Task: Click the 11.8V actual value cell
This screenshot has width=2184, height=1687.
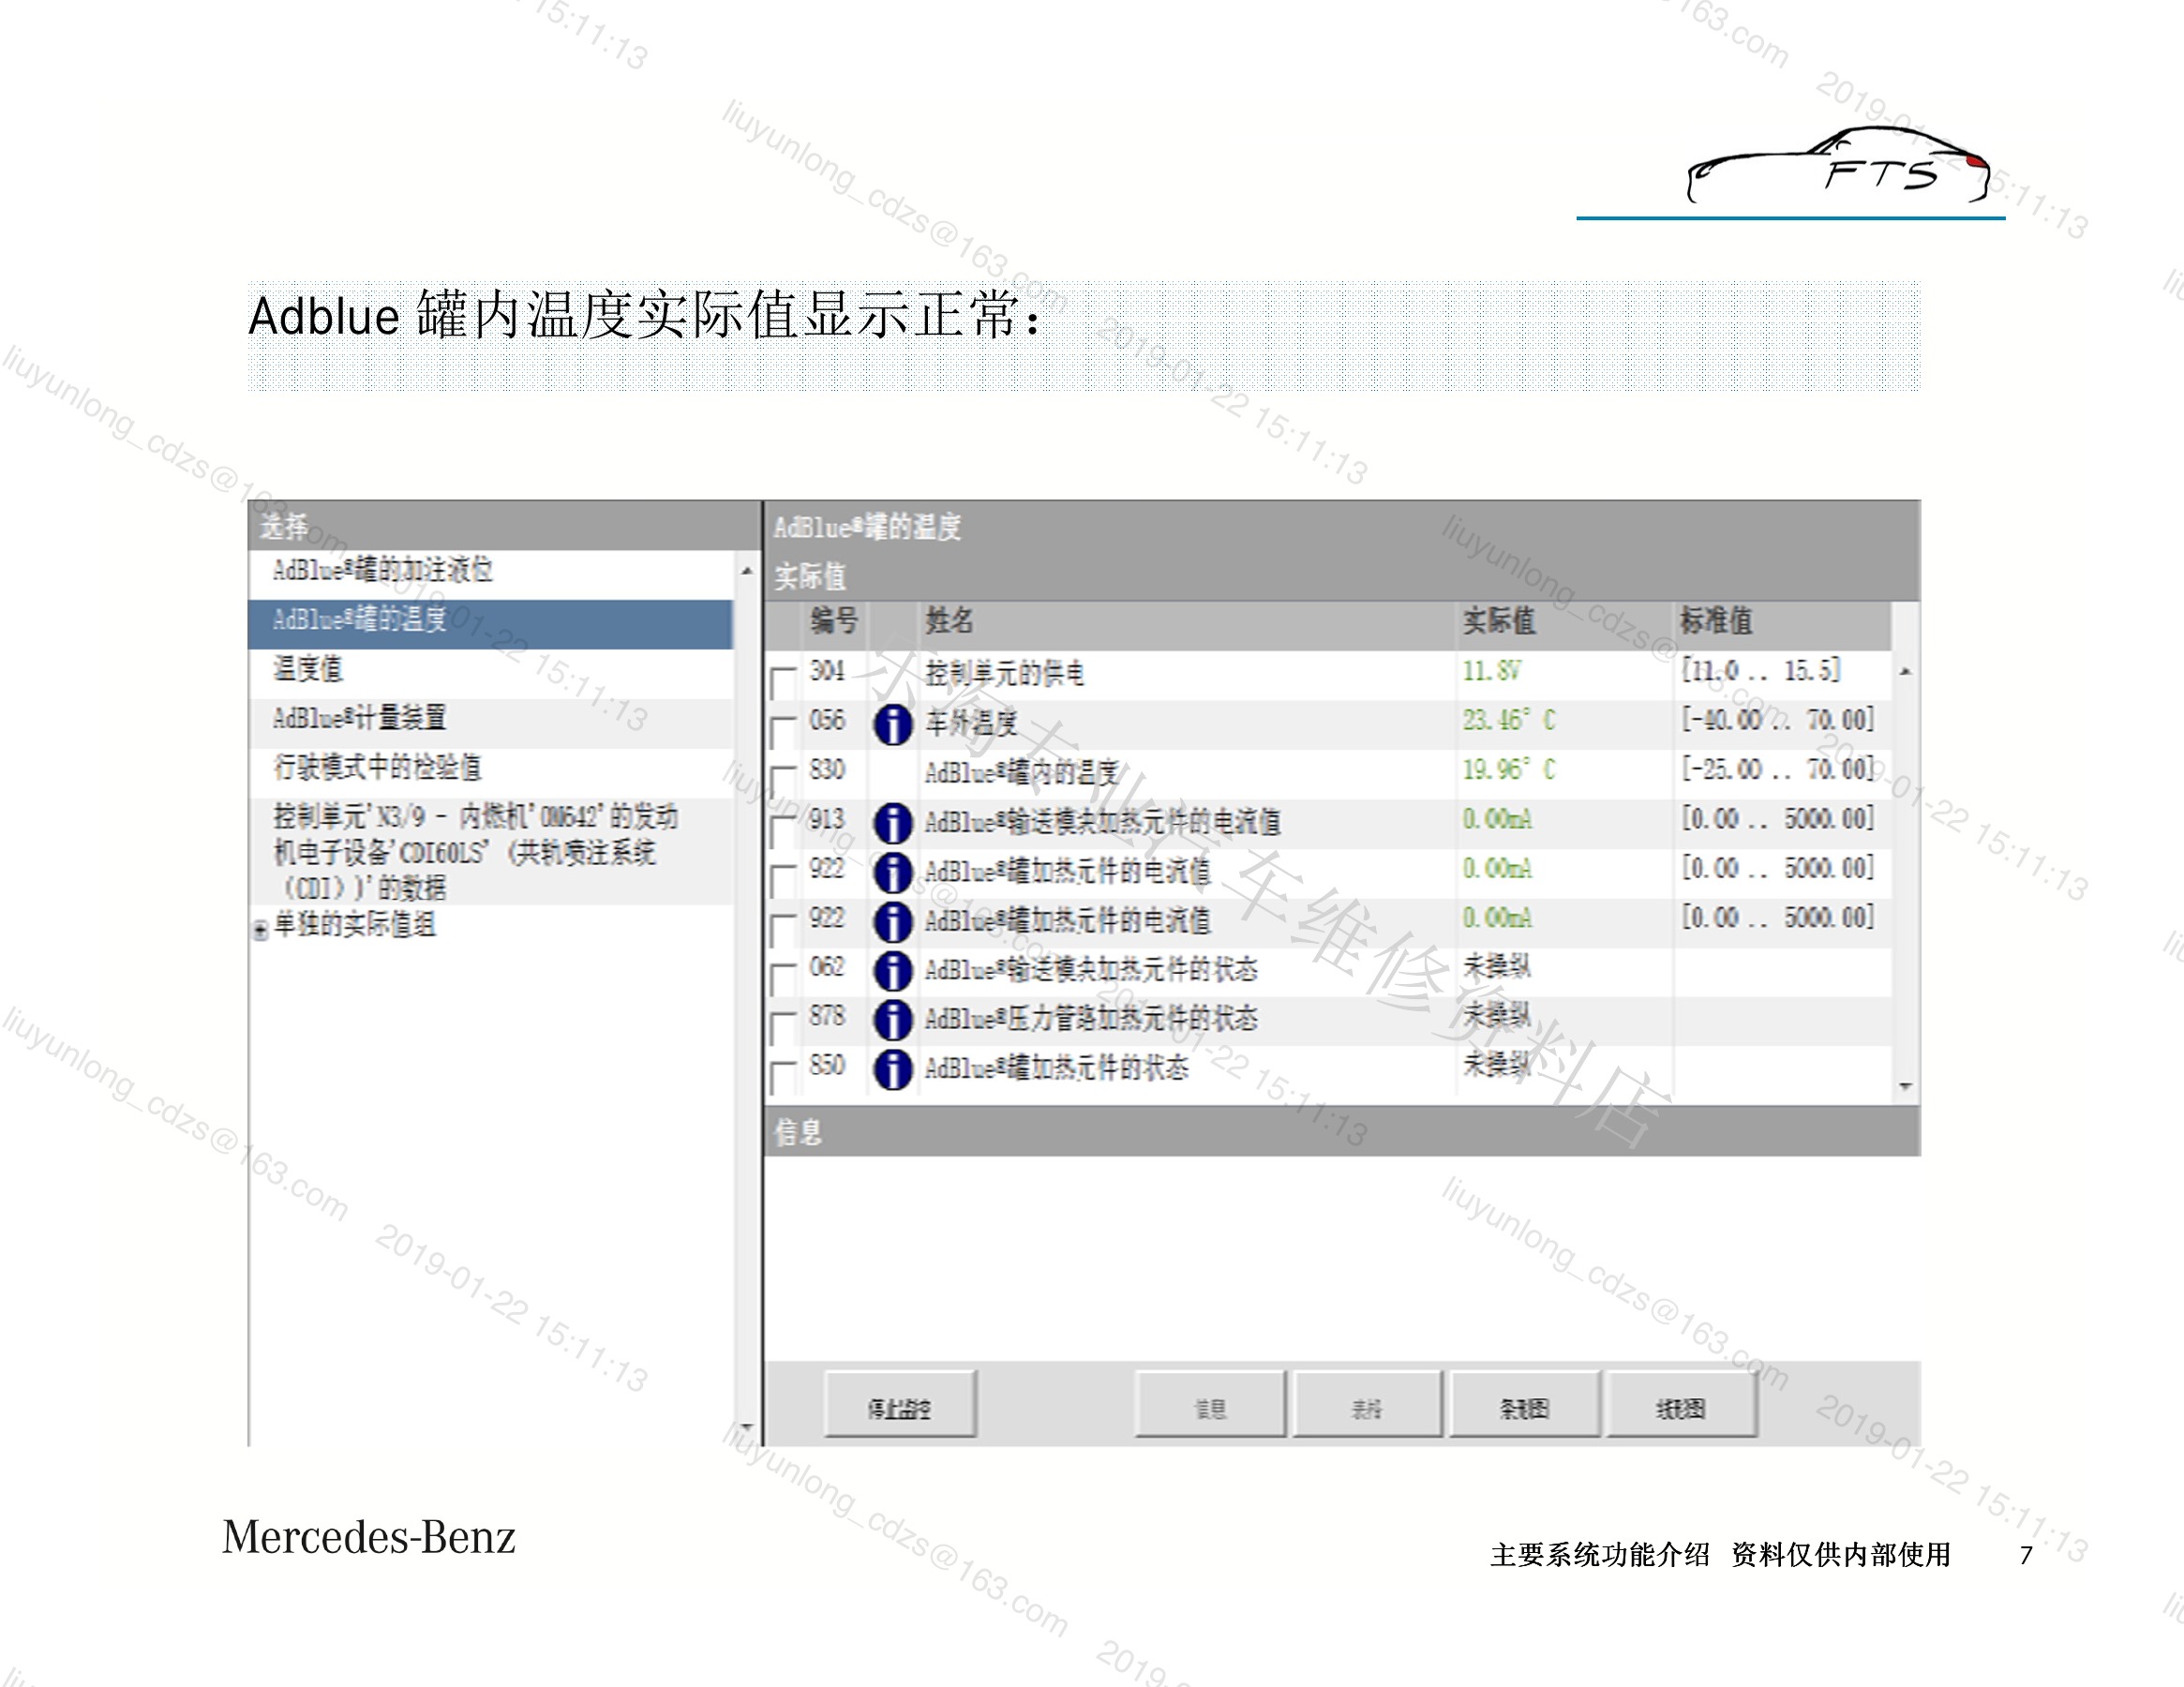Action: pyautogui.click(x=1491, y=672)
